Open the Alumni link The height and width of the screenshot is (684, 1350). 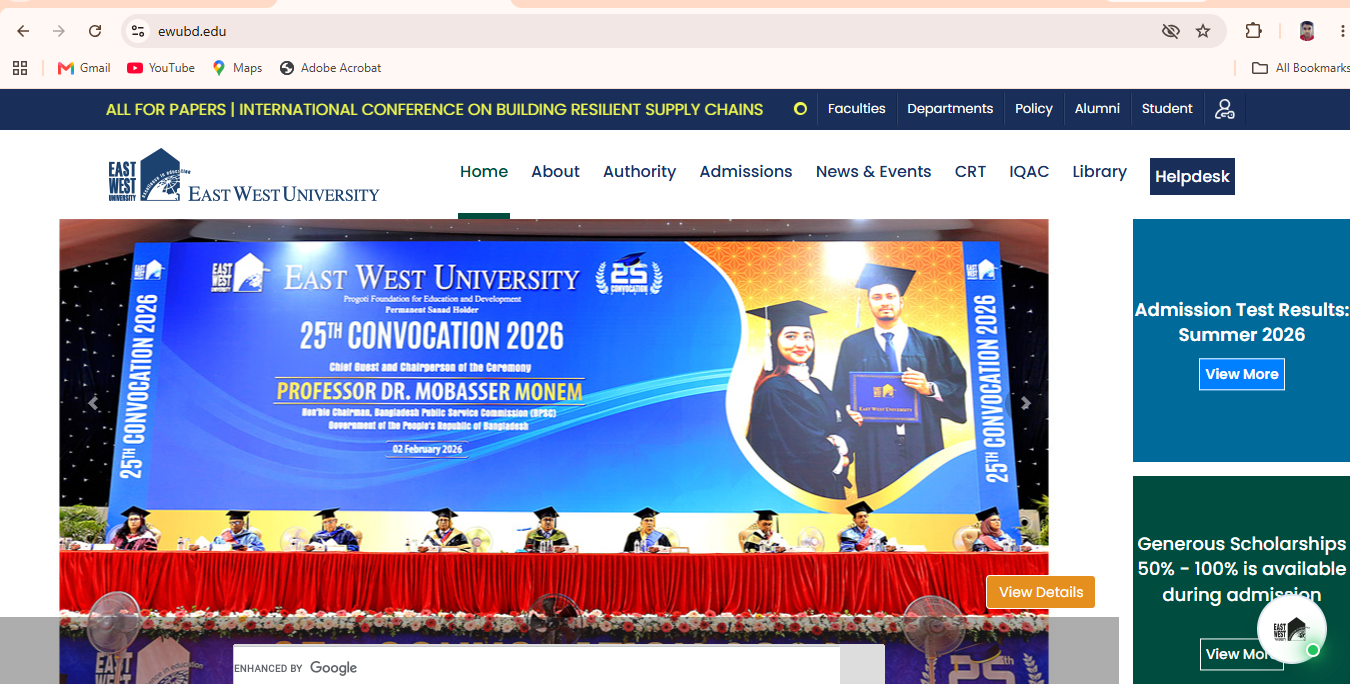point(1097,109)
